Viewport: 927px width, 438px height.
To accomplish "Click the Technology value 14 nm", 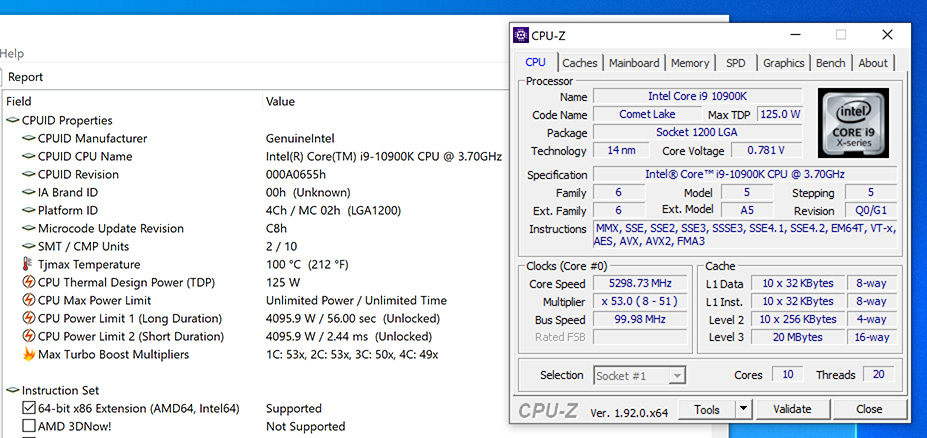I will (x=621, y=150).
